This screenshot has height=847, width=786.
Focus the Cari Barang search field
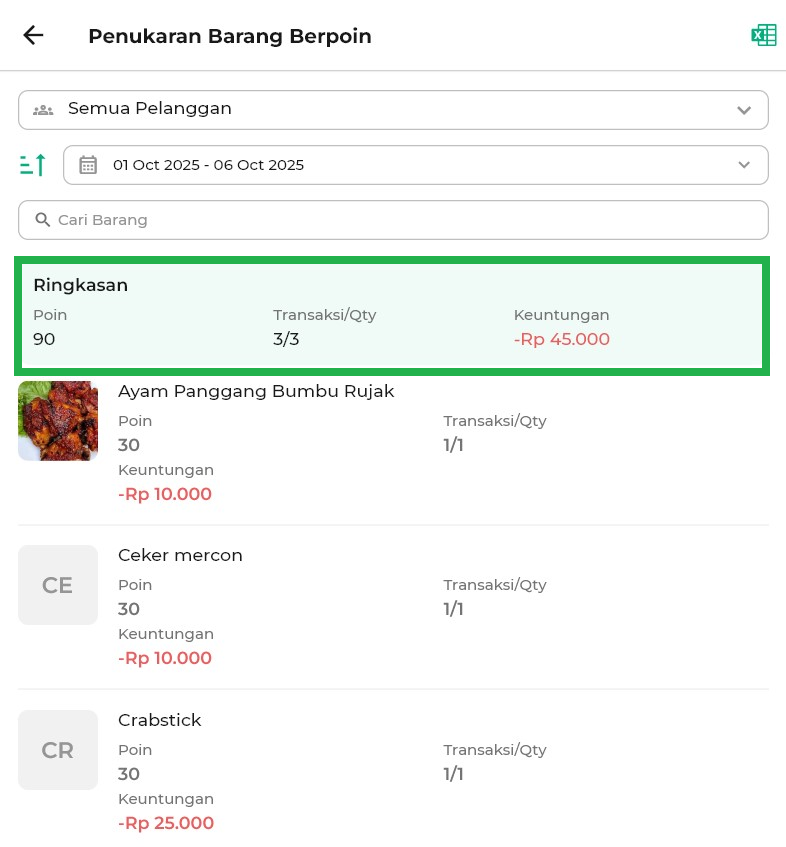point(400,220)
